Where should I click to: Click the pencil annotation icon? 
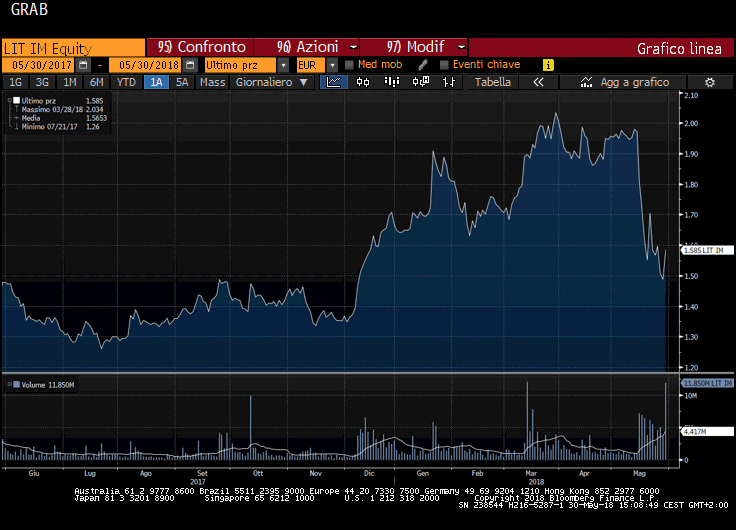(x=423, y=64)
